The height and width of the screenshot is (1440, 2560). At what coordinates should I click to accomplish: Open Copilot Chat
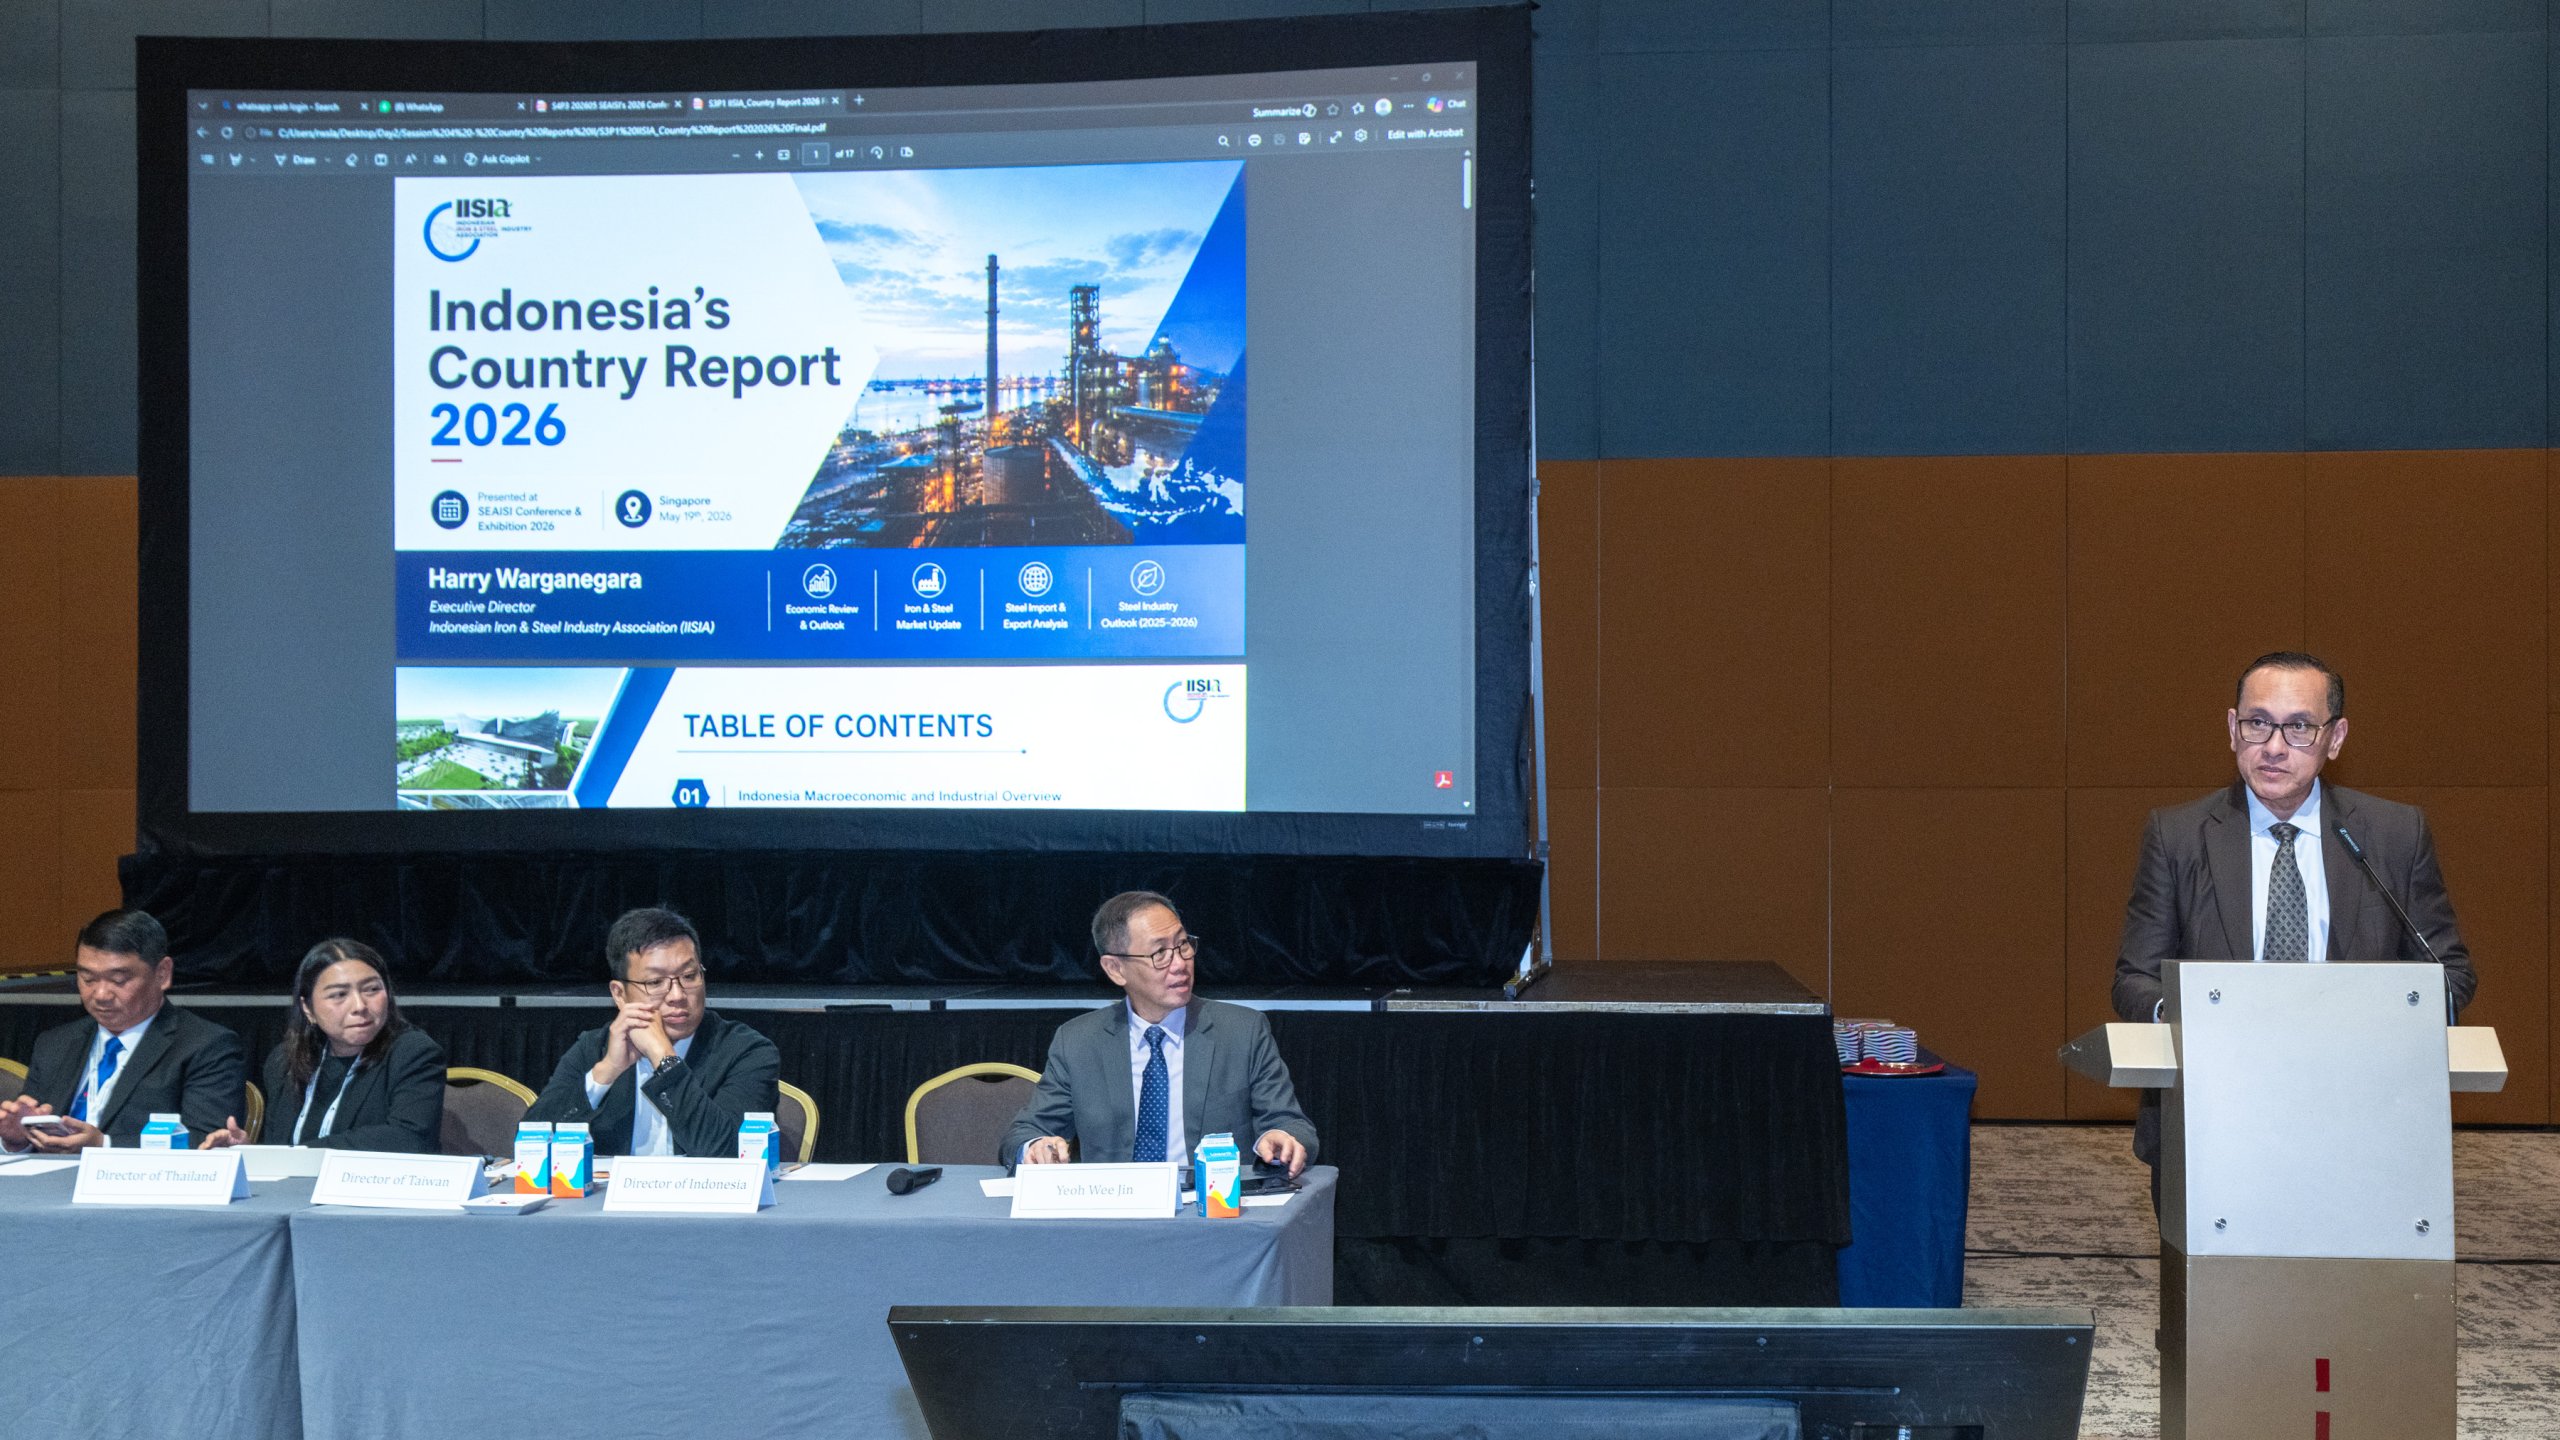(1446, 104)
